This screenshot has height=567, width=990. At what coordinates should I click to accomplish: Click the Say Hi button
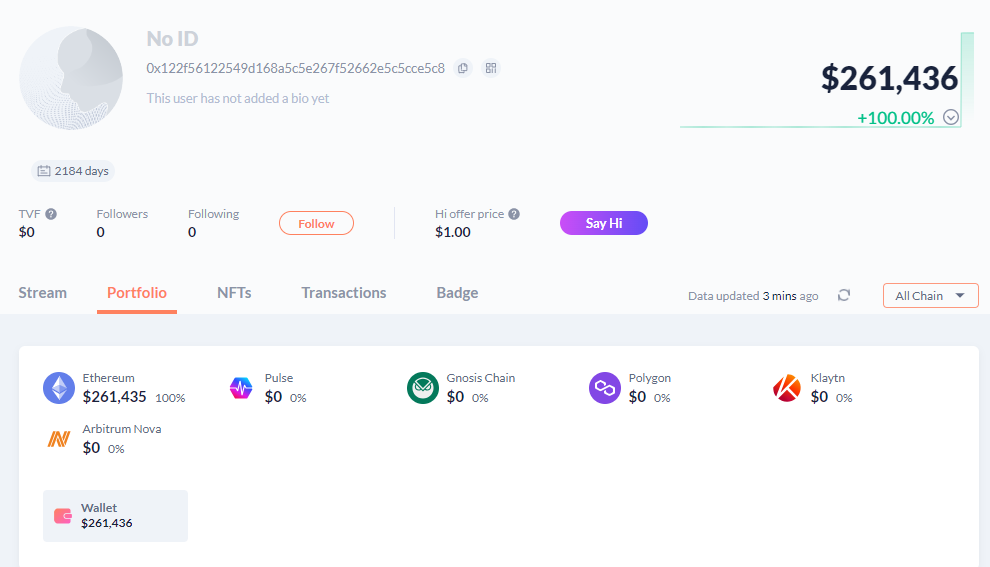pos(603,223)
